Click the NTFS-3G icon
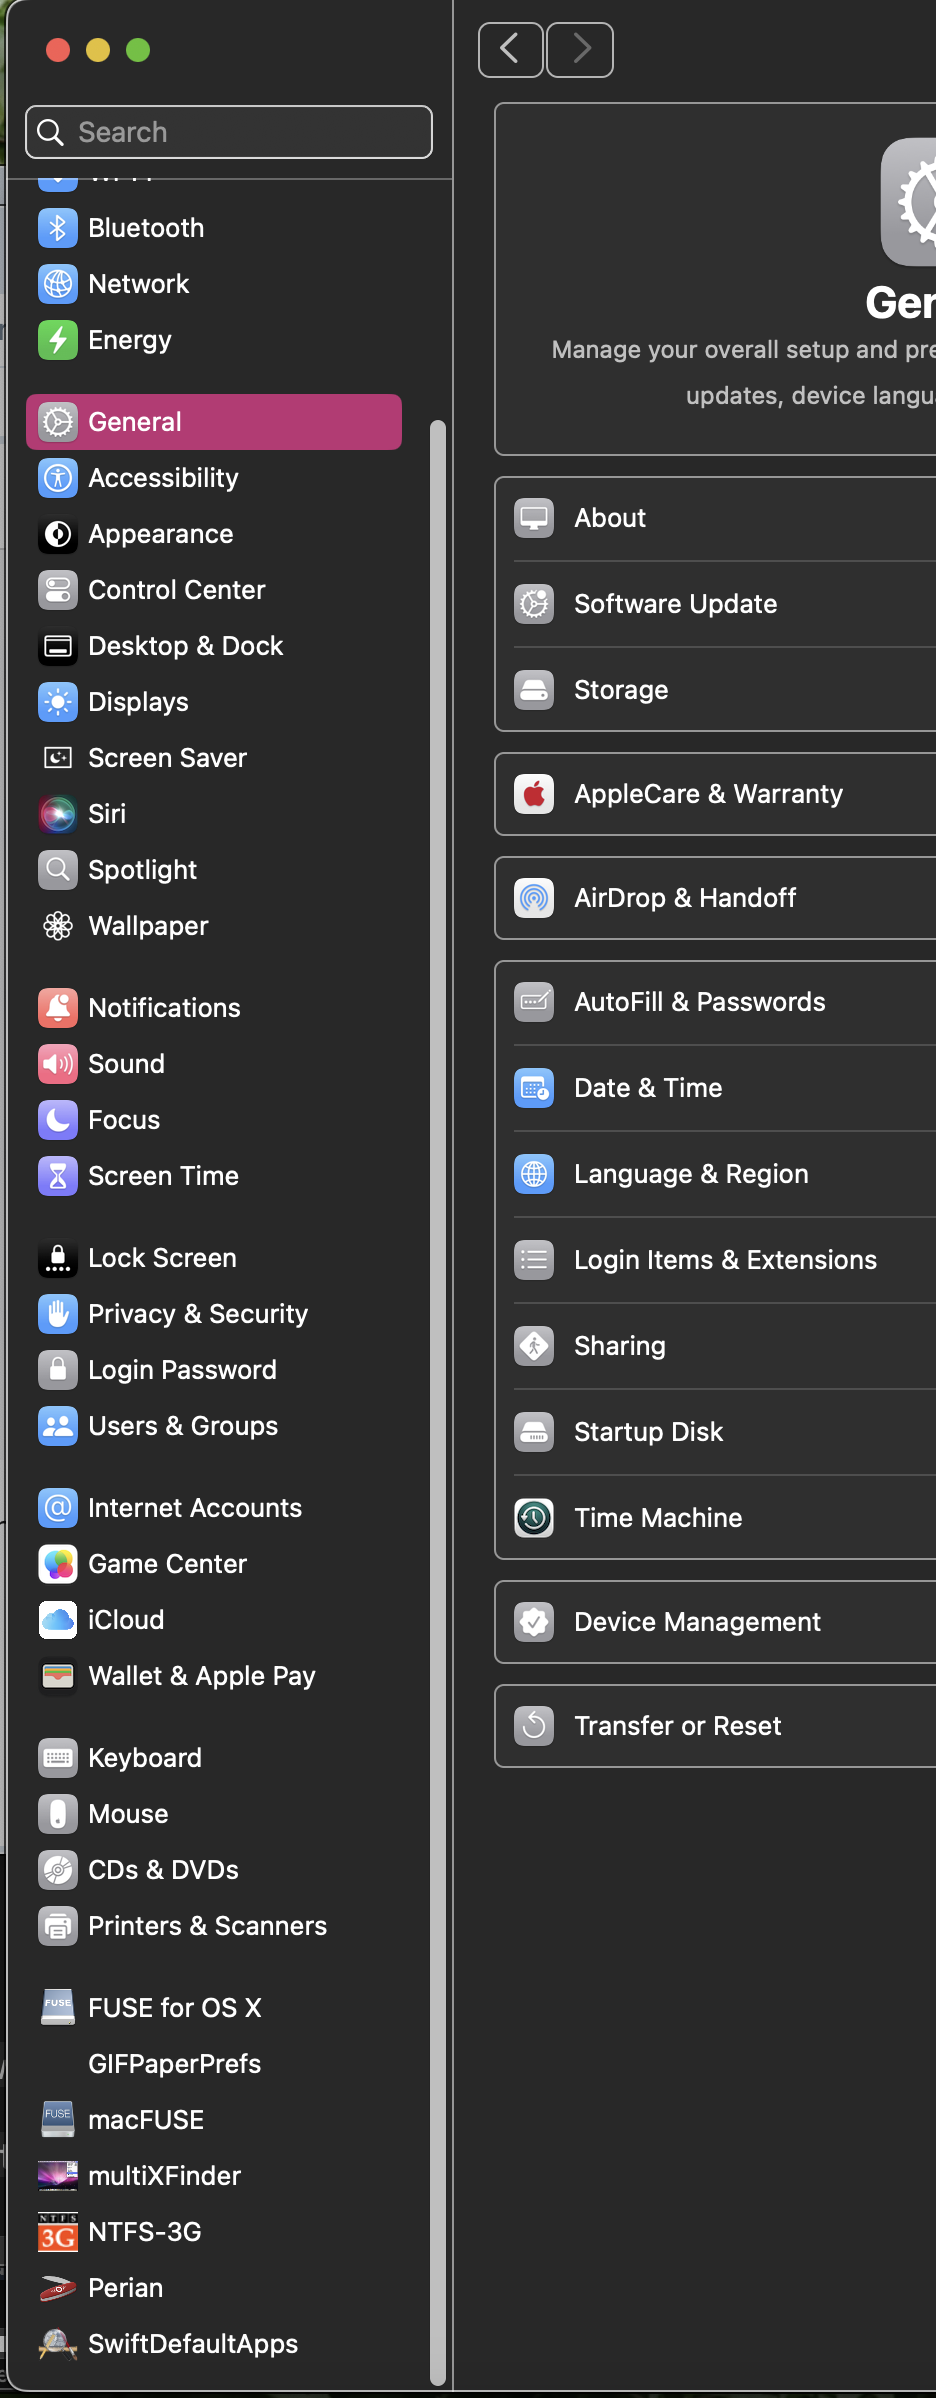The width and height of the screenshot is (936, 2398). (58, 2232)
